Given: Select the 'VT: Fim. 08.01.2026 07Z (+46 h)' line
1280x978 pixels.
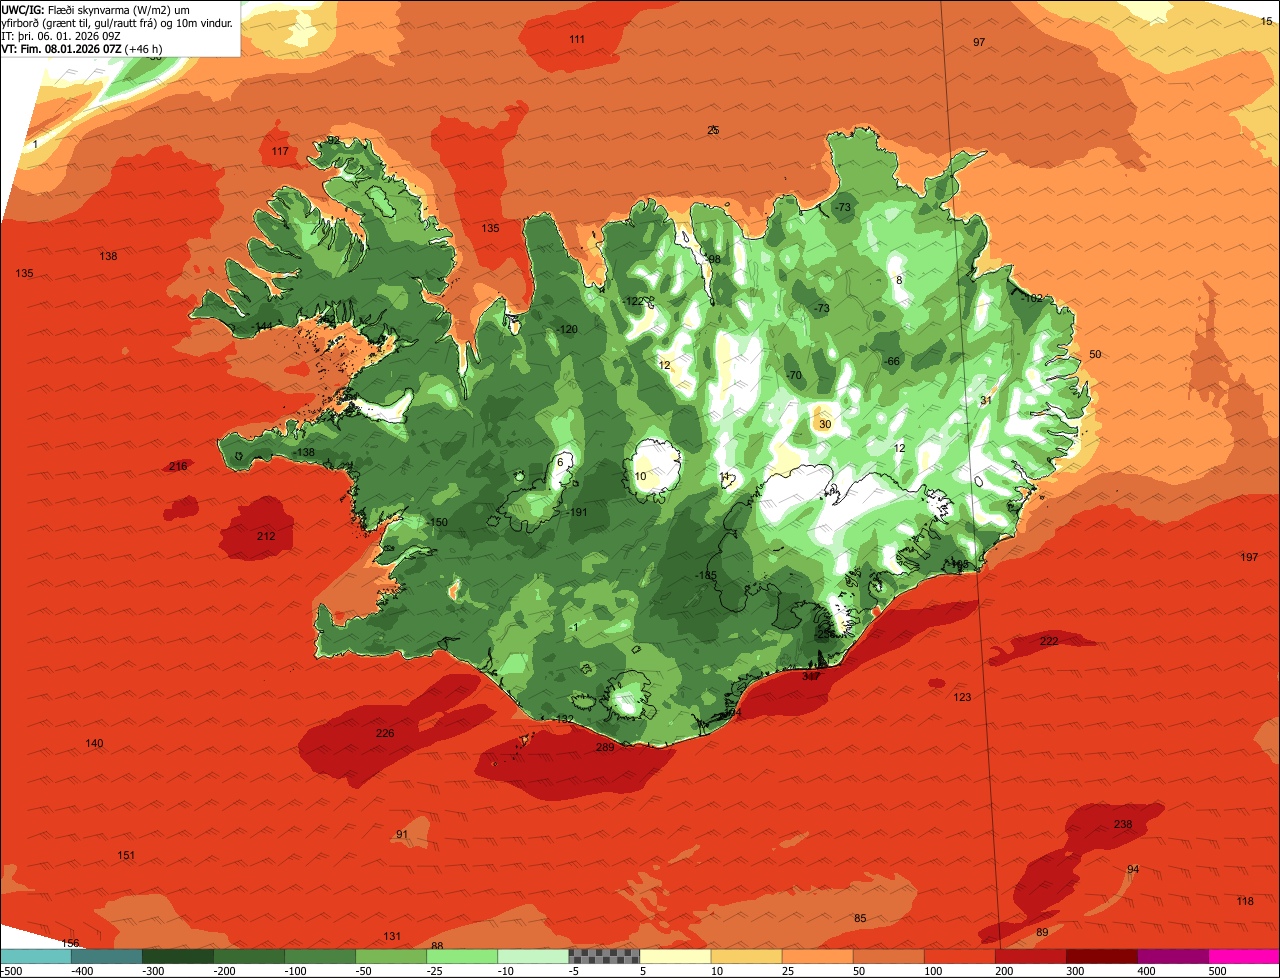Looking at the screenshot, I should tap(82, 48).
